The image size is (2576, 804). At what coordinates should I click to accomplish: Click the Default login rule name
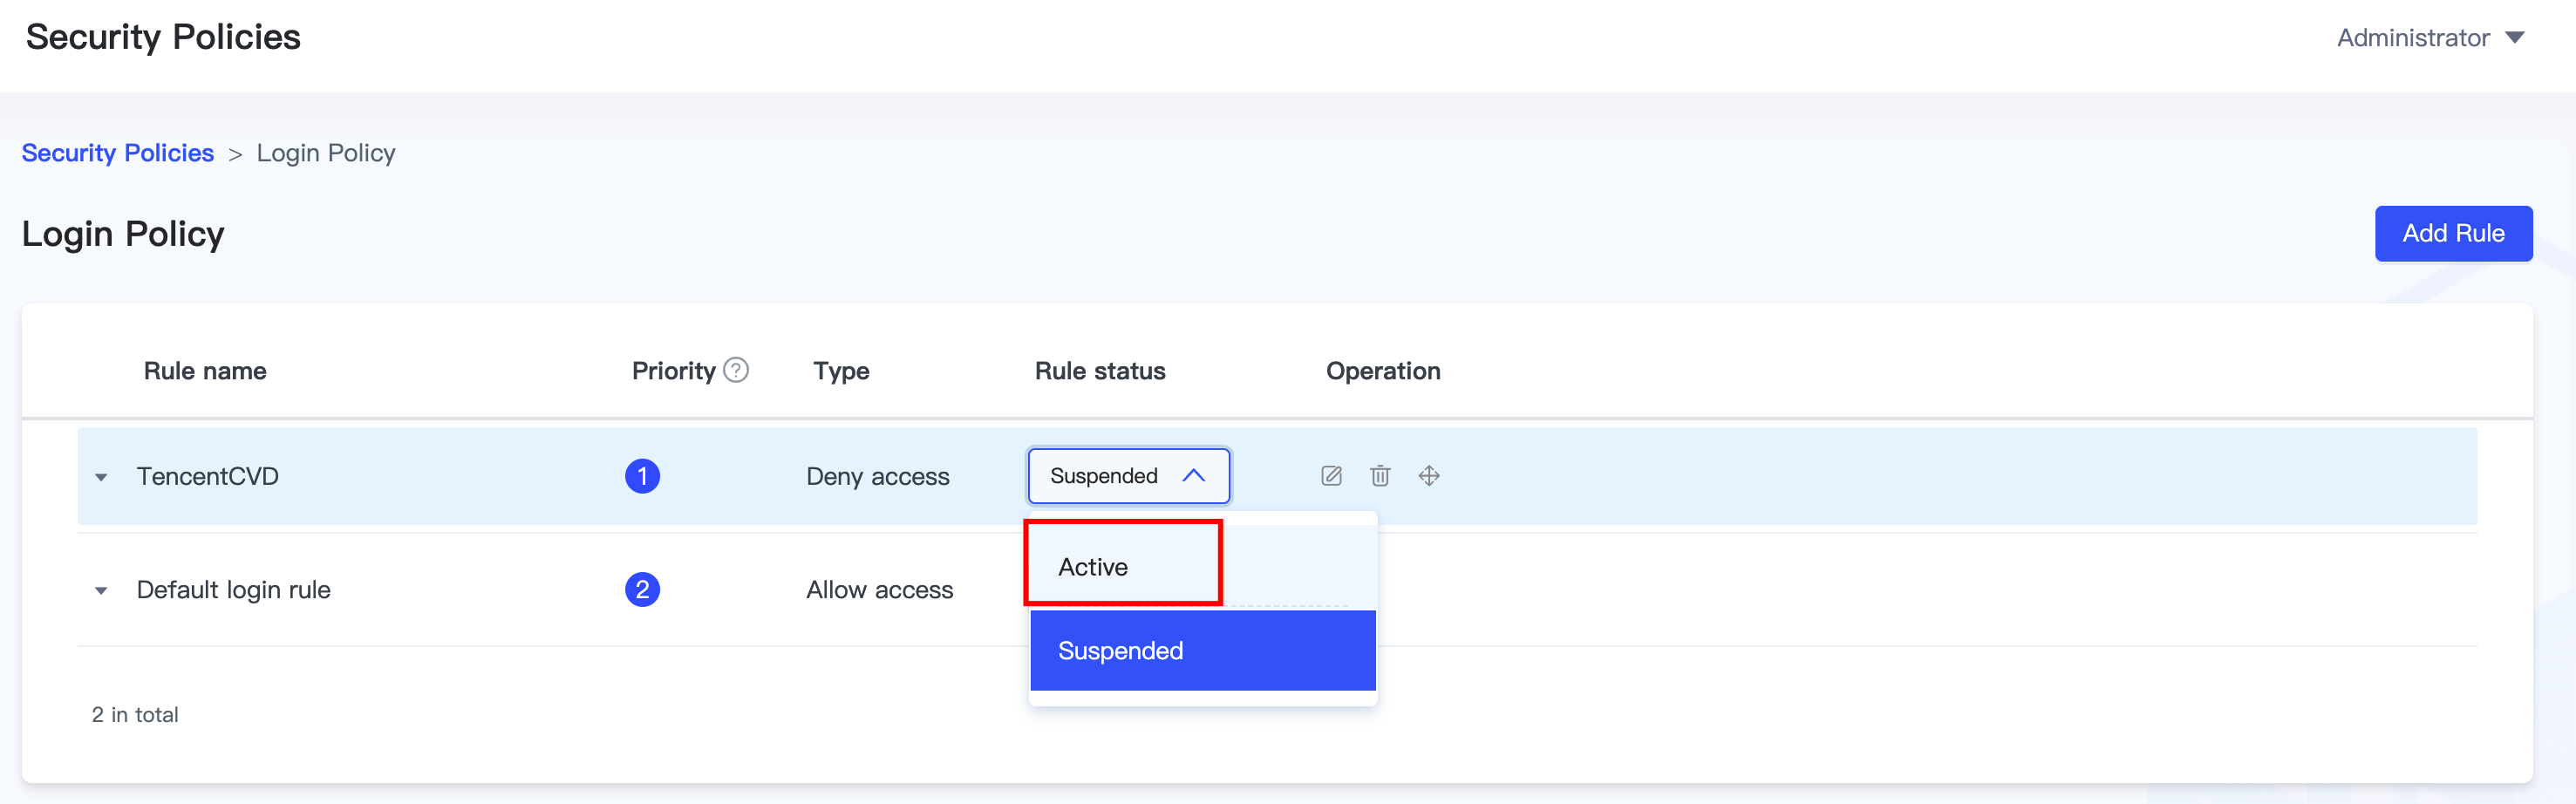[x=233, y=590]
